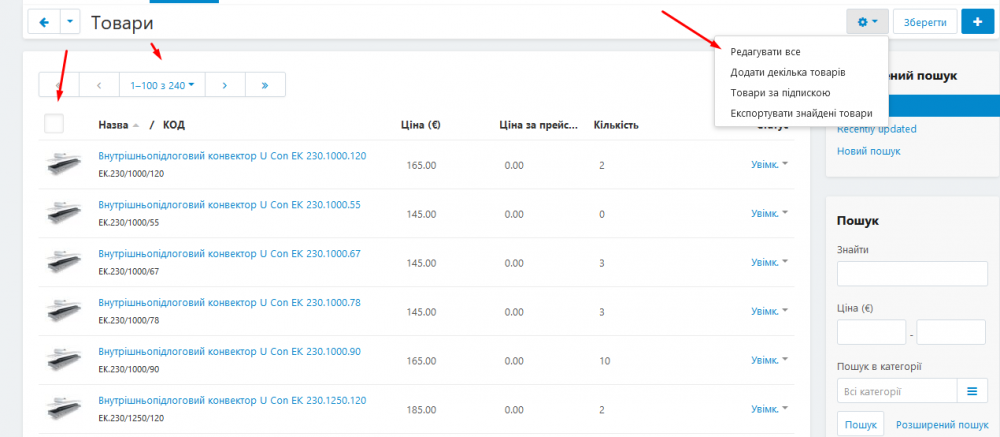
Task: Jump to last page double arrow
Action: click(265, 85)
